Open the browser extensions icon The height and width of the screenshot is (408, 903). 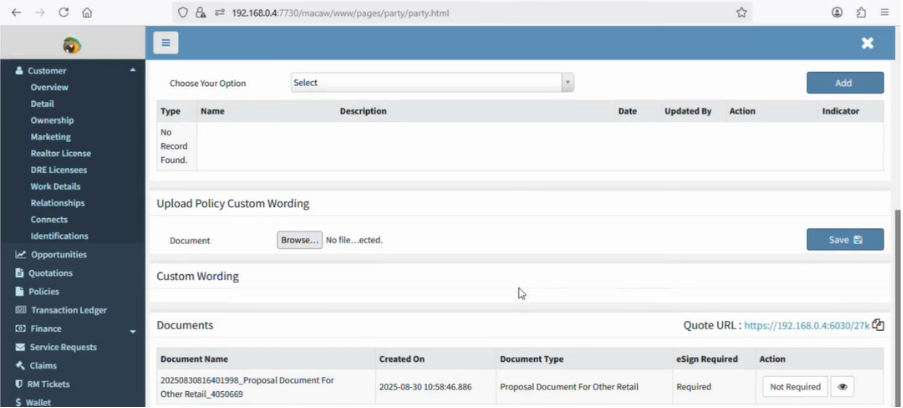click(861, 12)
